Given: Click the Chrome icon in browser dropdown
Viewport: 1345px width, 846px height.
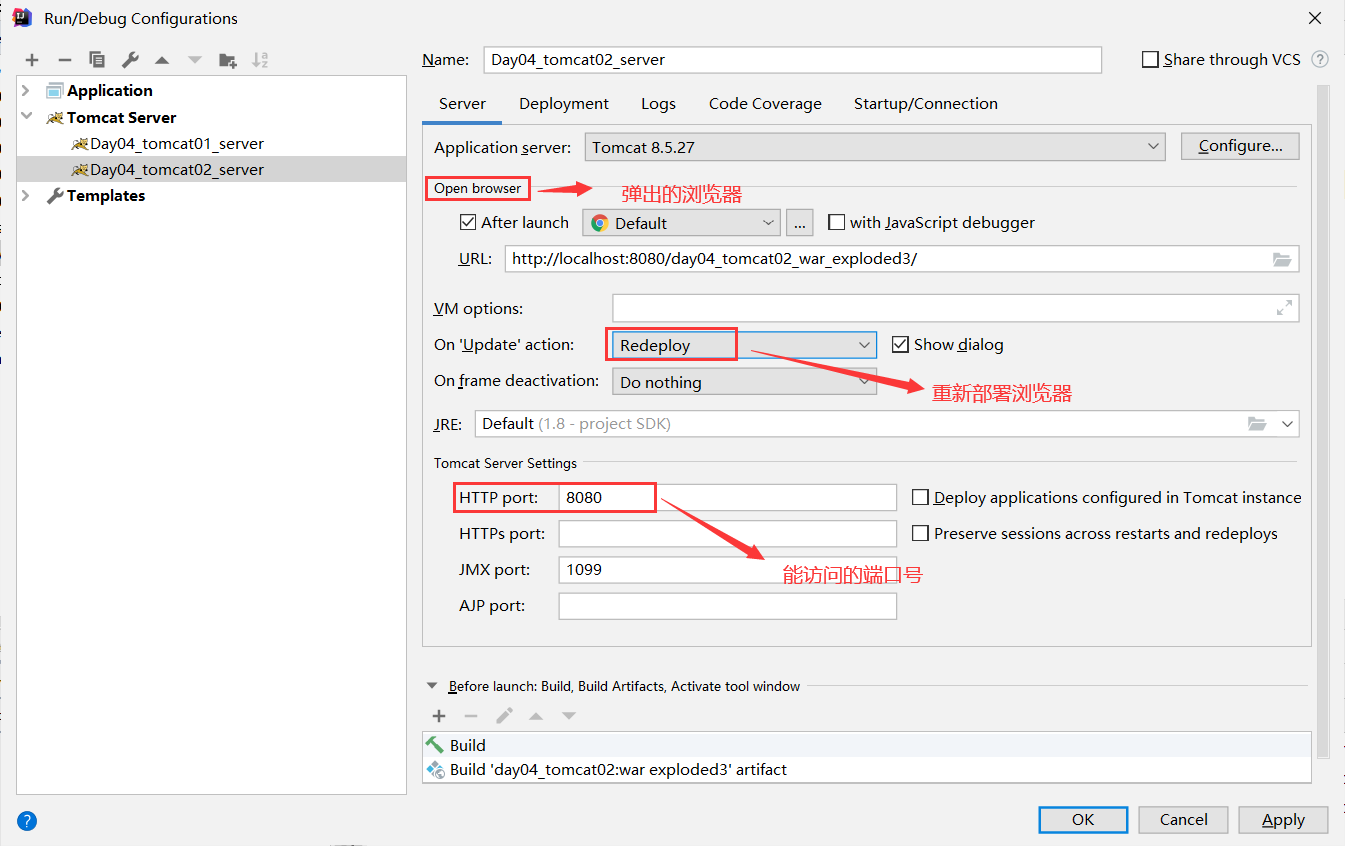Looking at the screenshot, I should pyautogui.click(x=600, y=223).
